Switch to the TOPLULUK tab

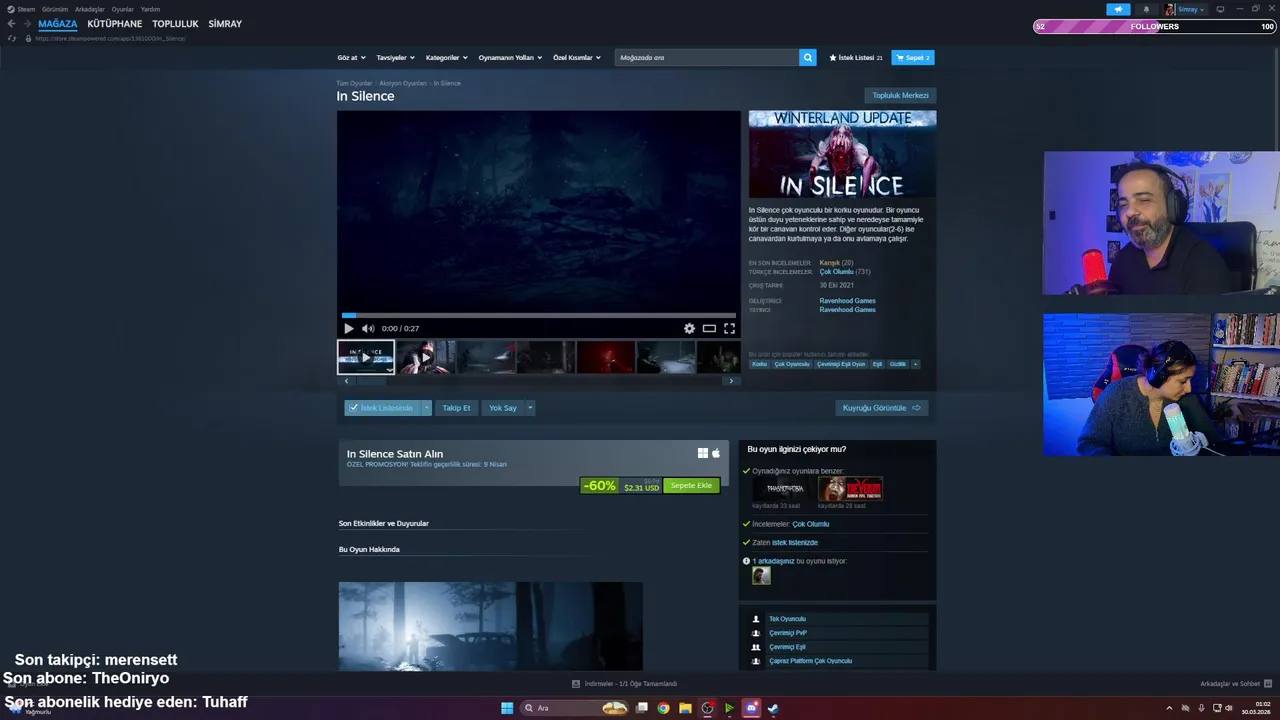click(175, 24)
